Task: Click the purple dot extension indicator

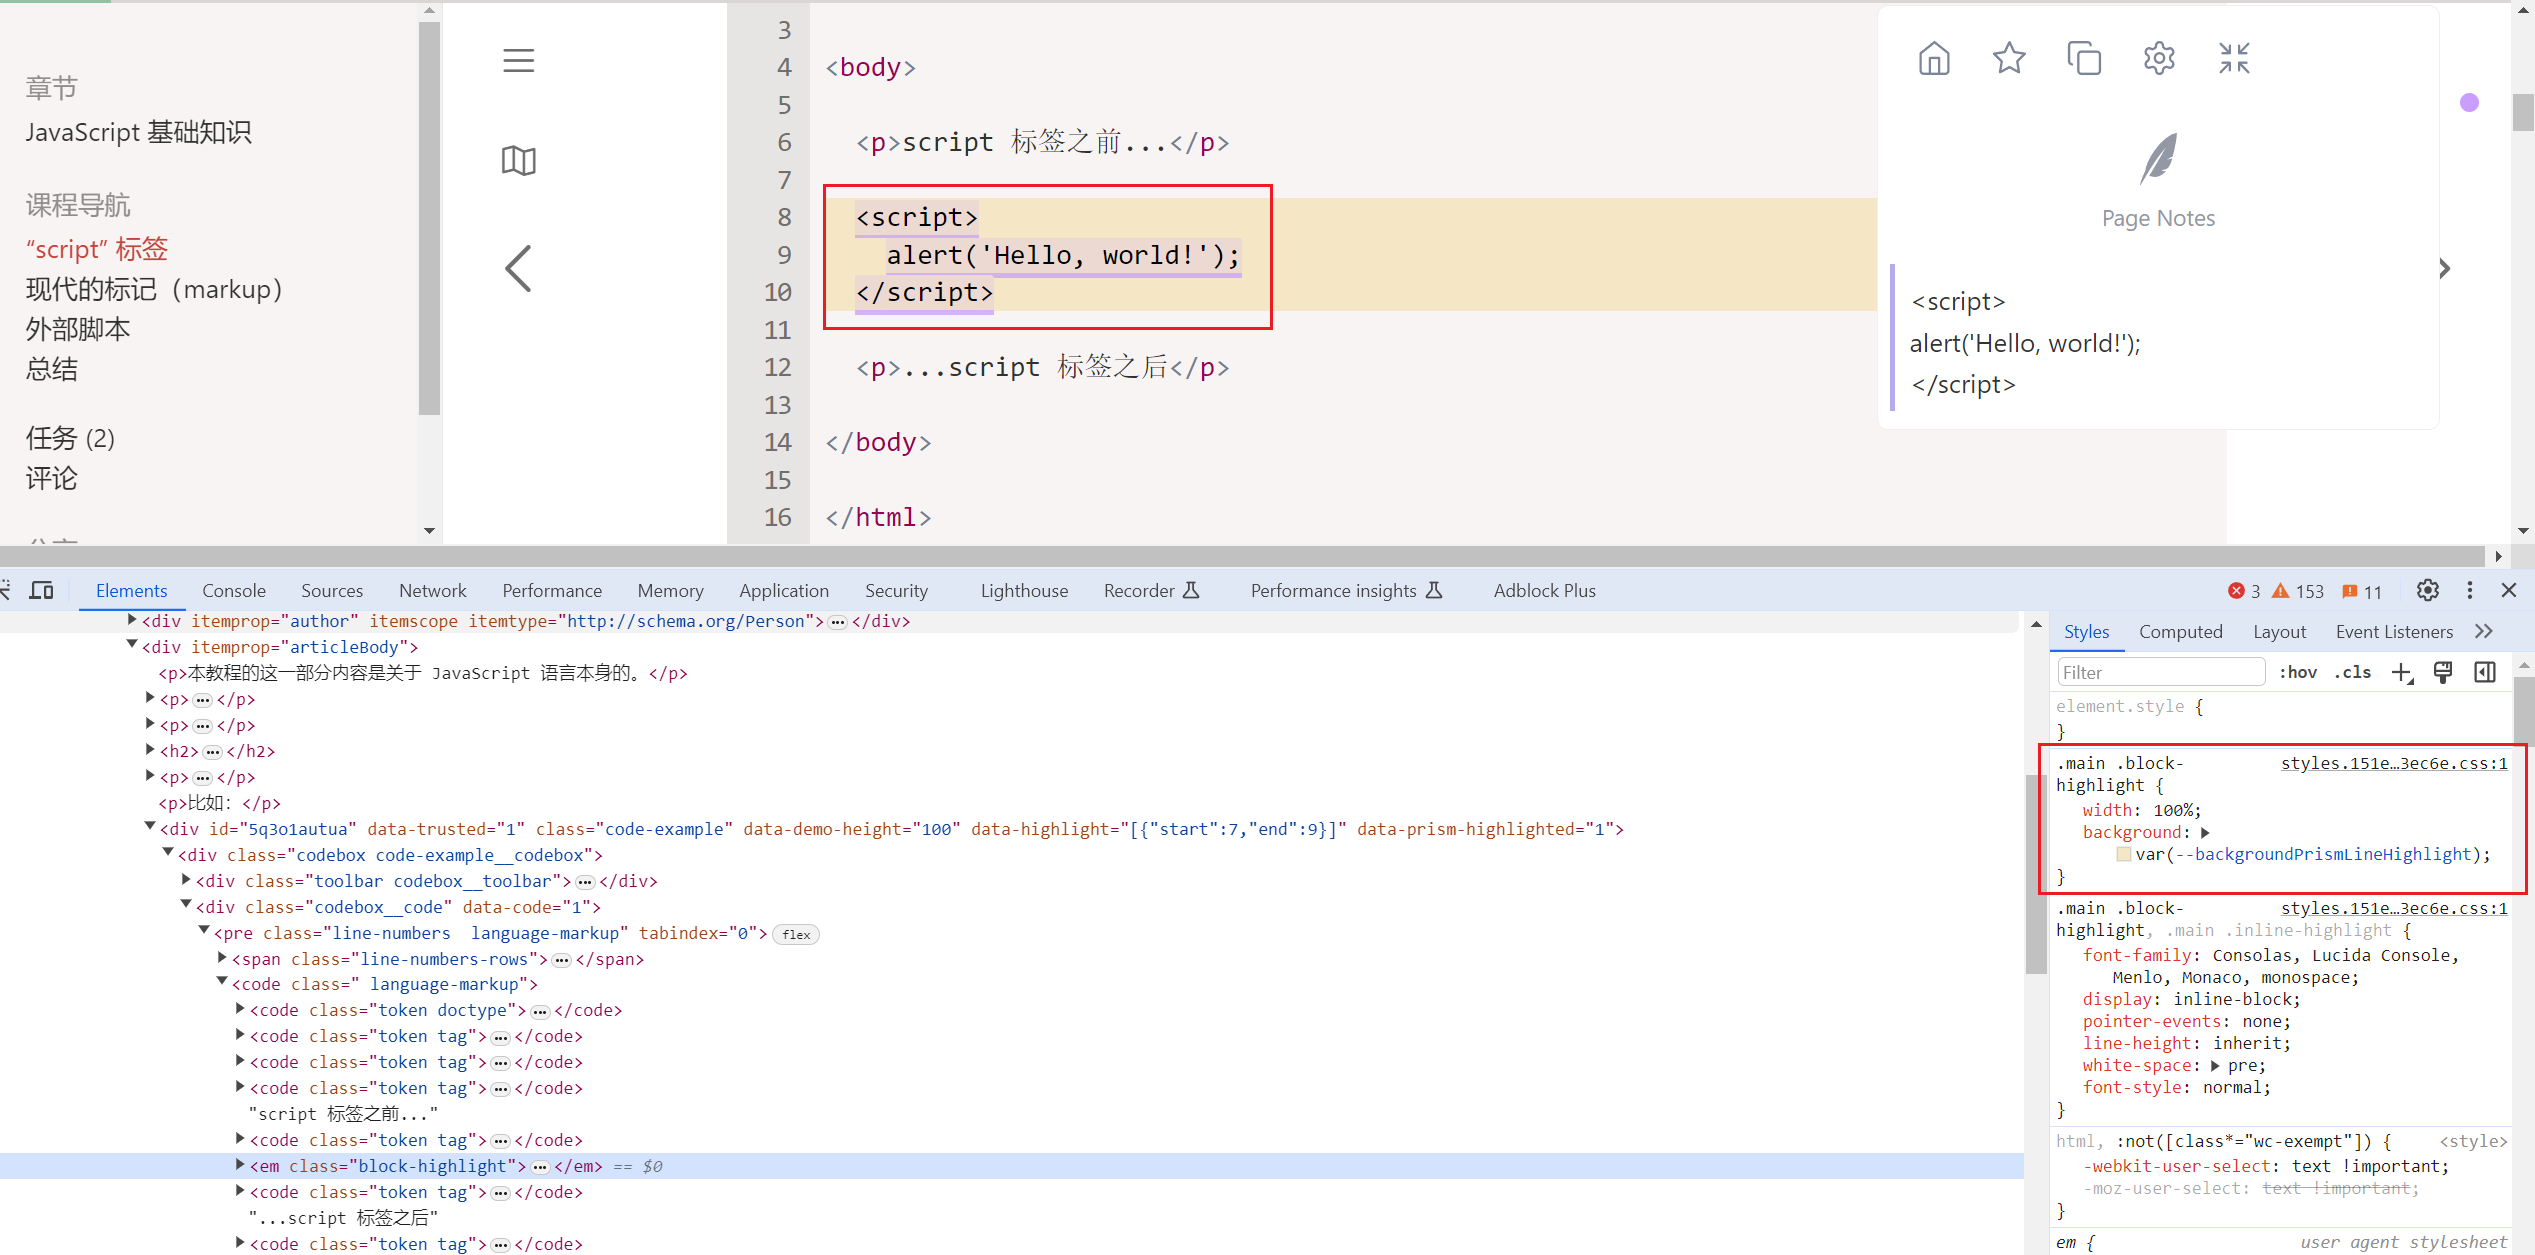Action: click(2469, 102)
